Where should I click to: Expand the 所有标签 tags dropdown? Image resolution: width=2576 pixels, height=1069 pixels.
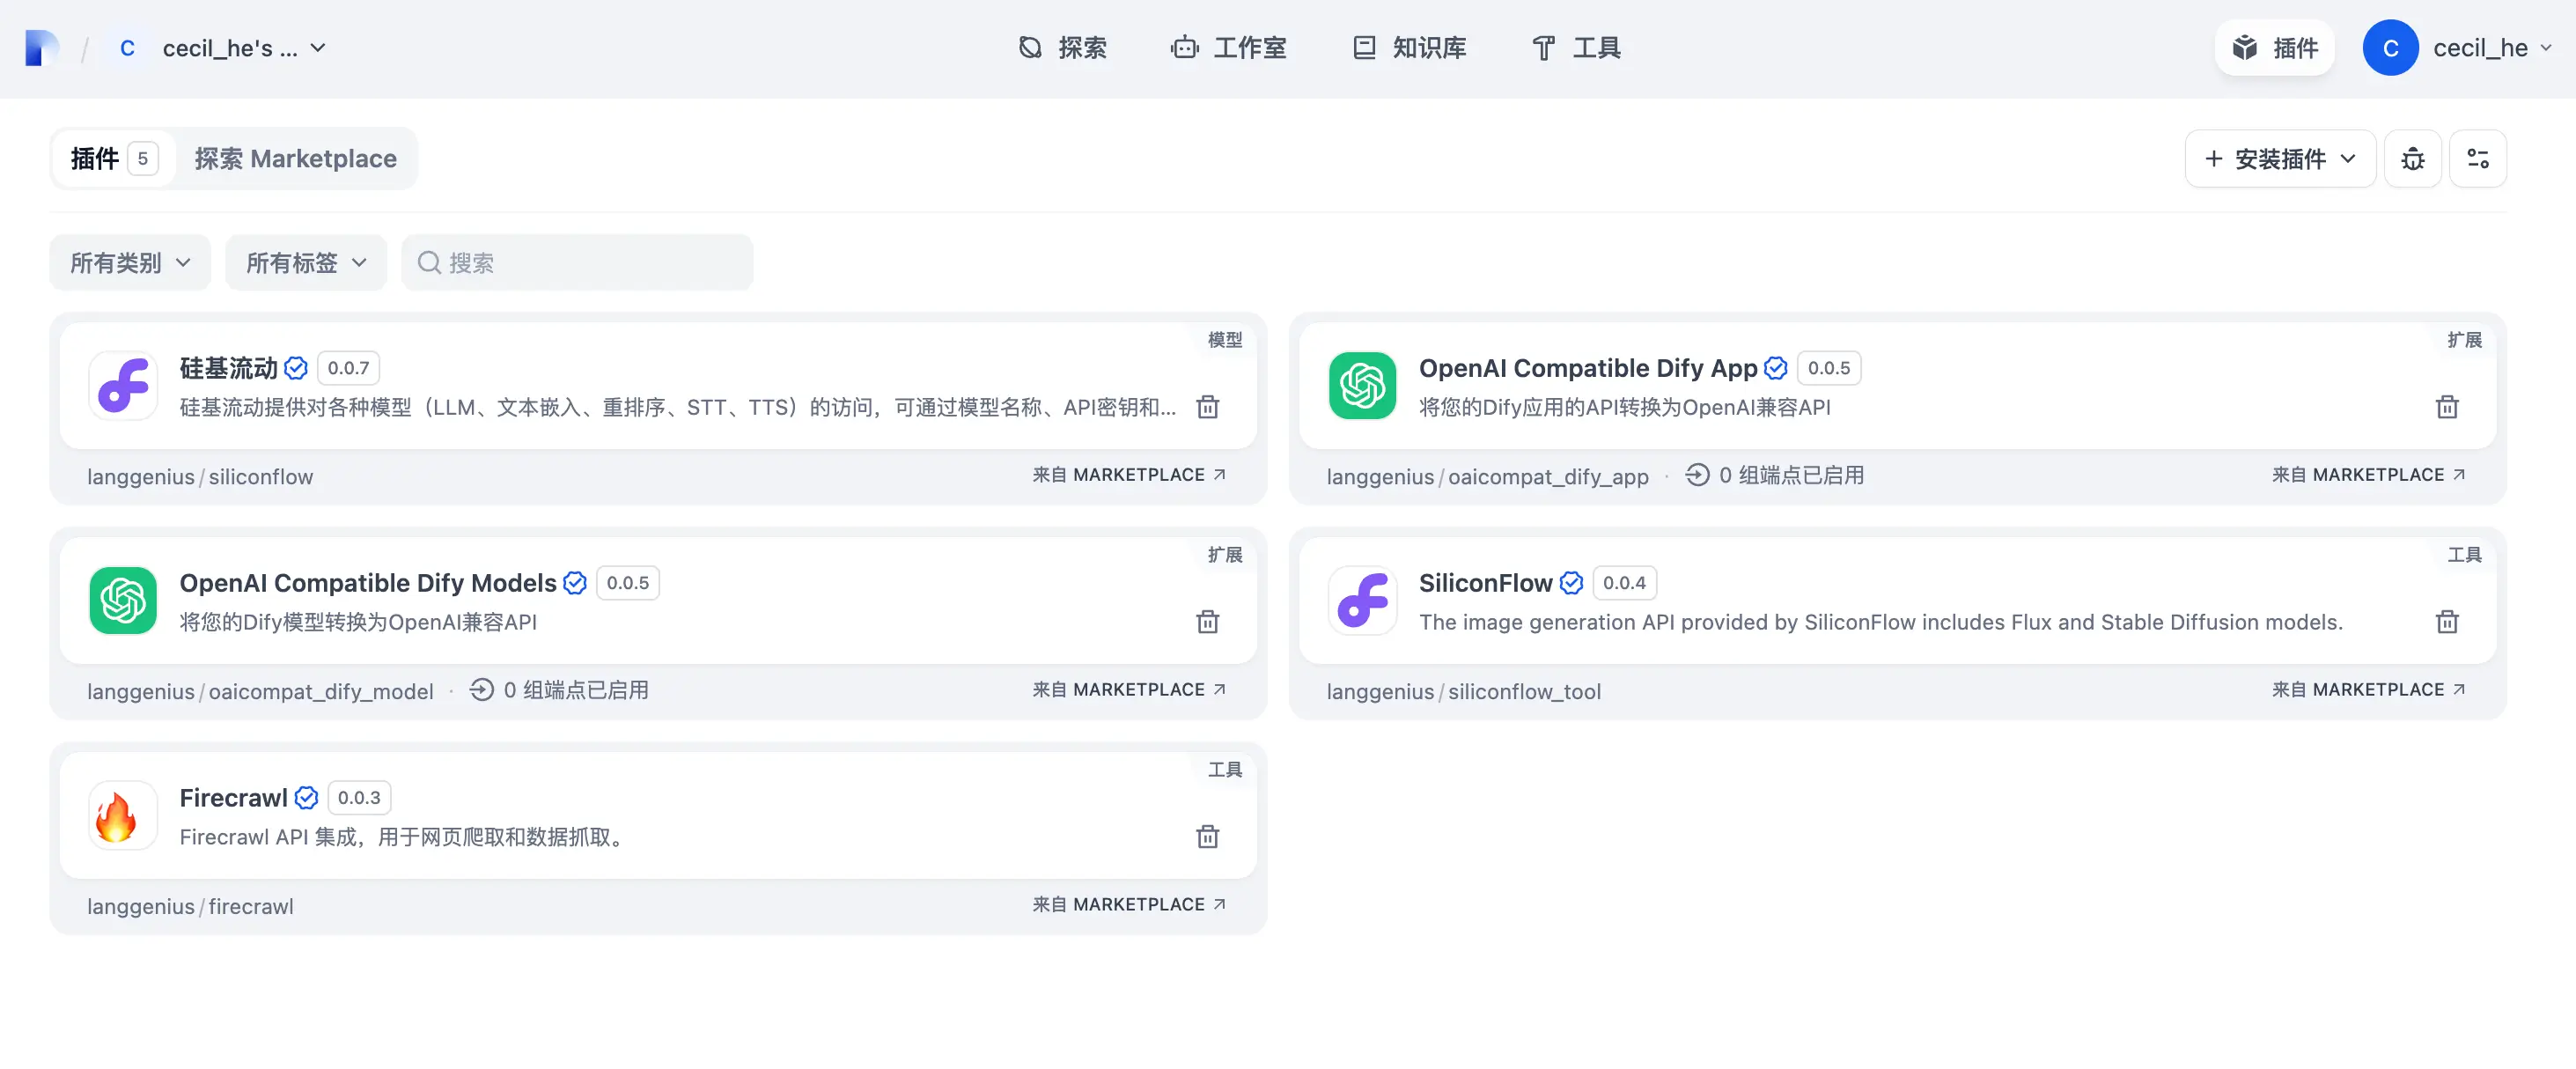[306, 263]
